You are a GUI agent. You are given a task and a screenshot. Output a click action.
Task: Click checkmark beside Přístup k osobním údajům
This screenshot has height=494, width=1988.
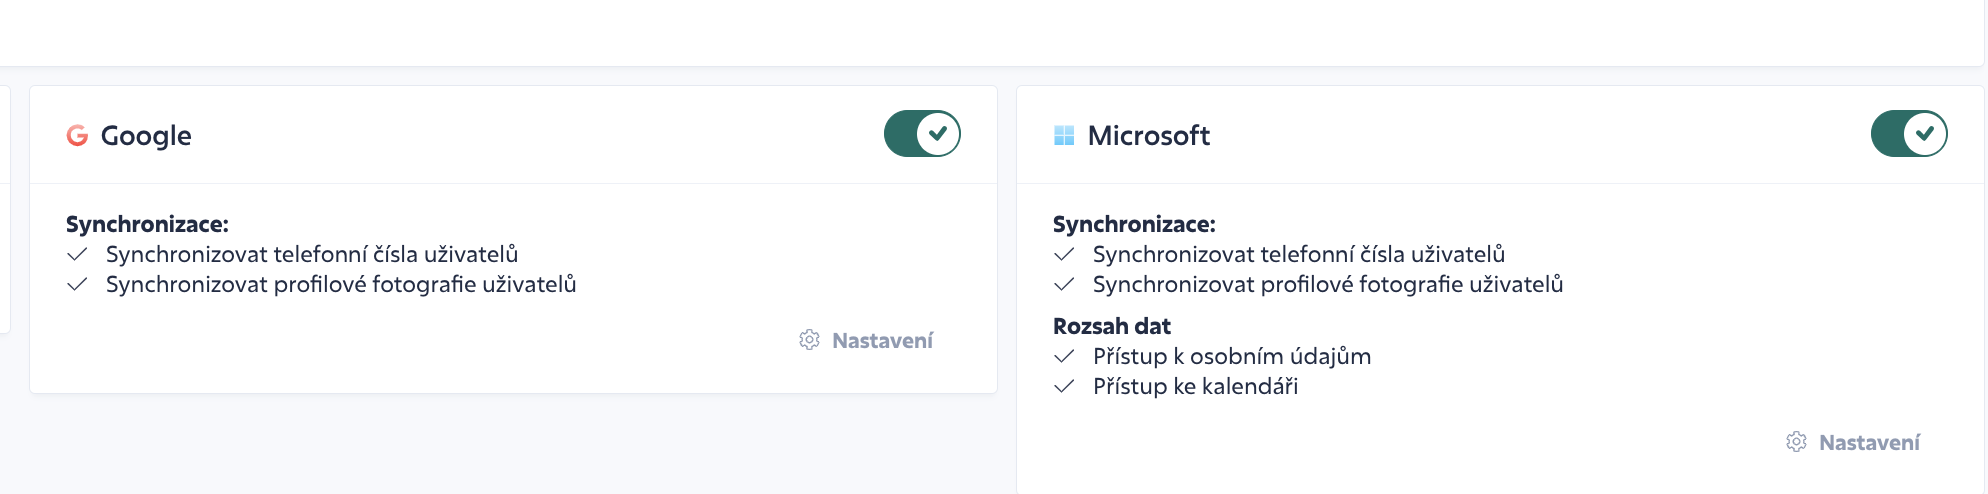point(1064,356)
